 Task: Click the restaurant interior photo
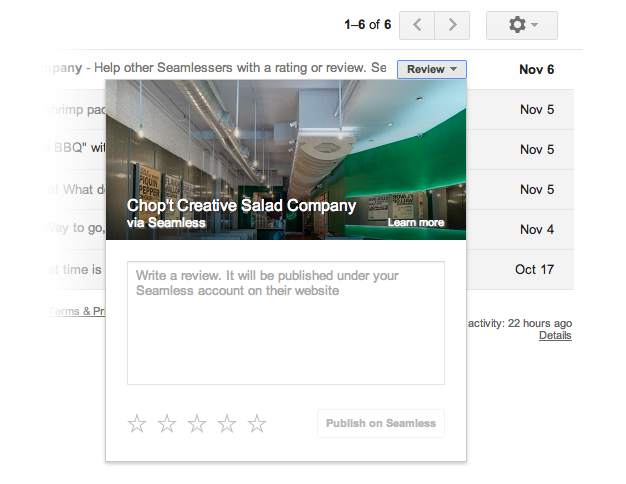pyautogui.click(x=286, y=160)
